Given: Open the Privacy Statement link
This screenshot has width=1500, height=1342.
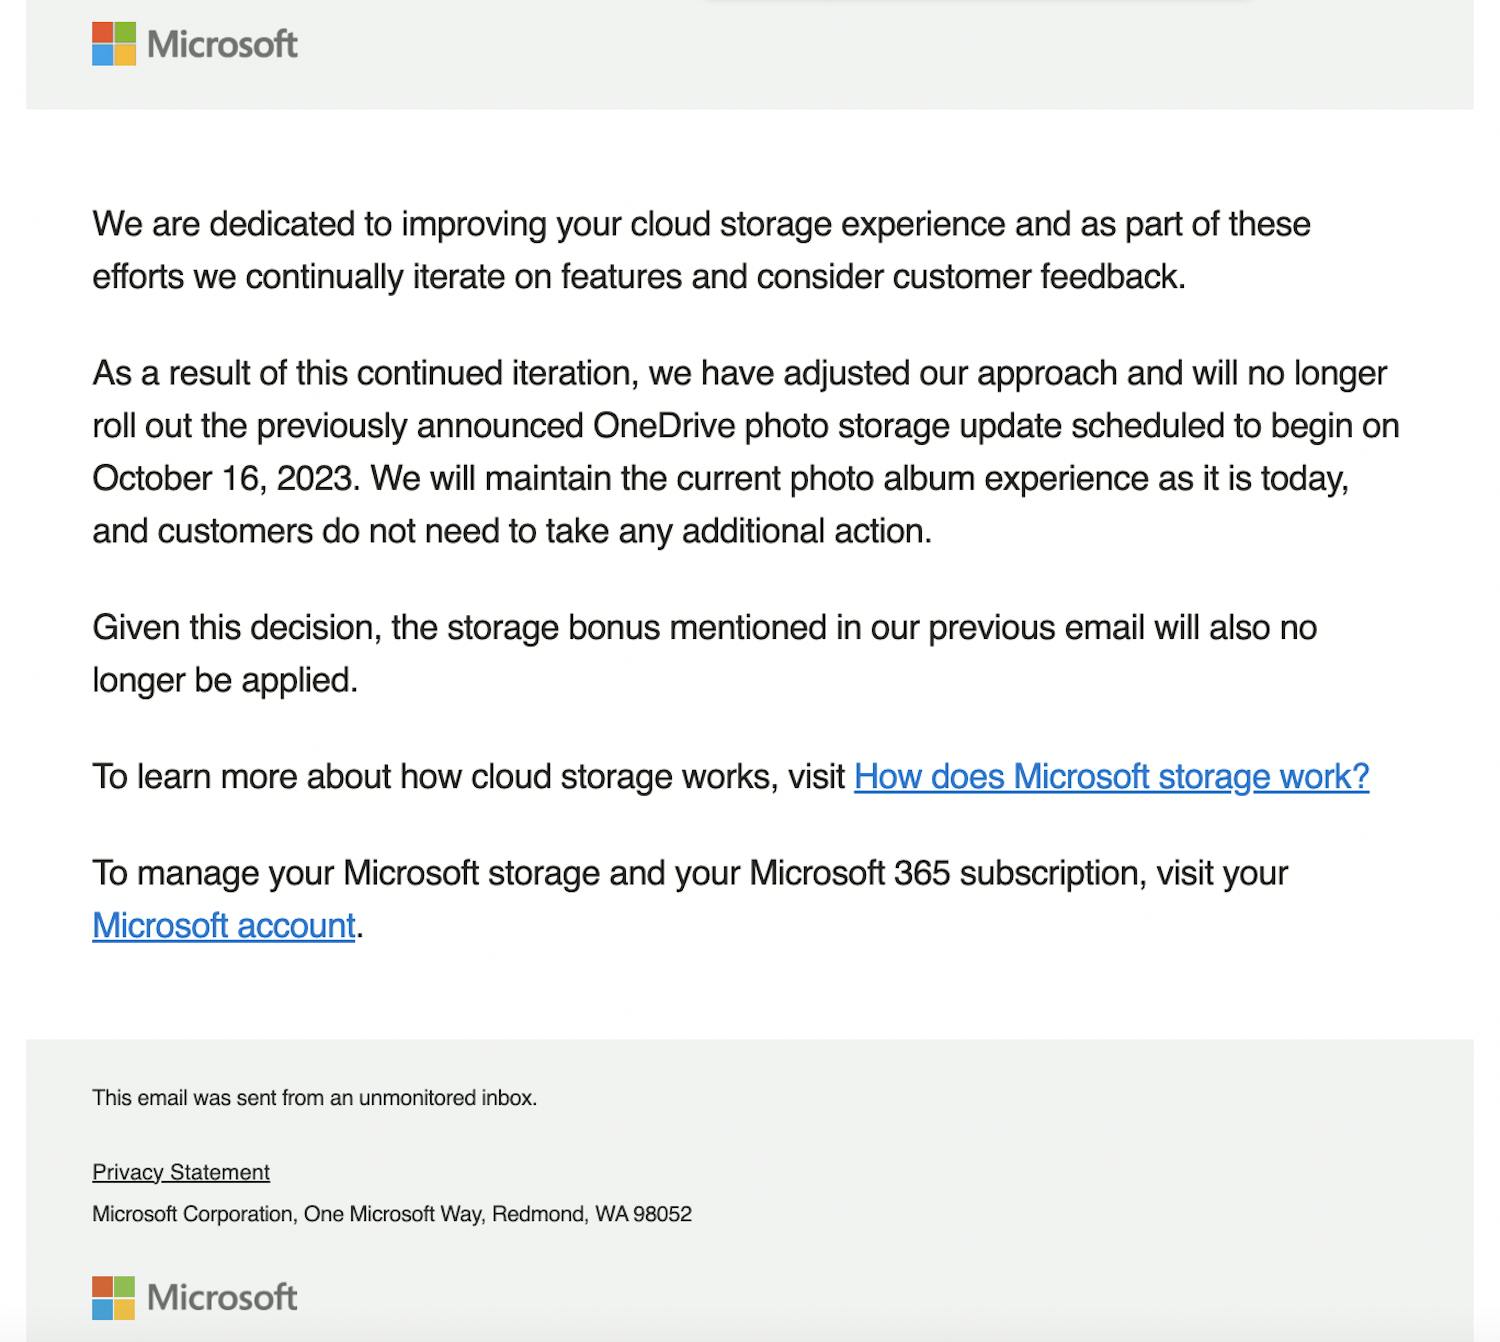Looking at the screenshot, I should (181, 1172).
